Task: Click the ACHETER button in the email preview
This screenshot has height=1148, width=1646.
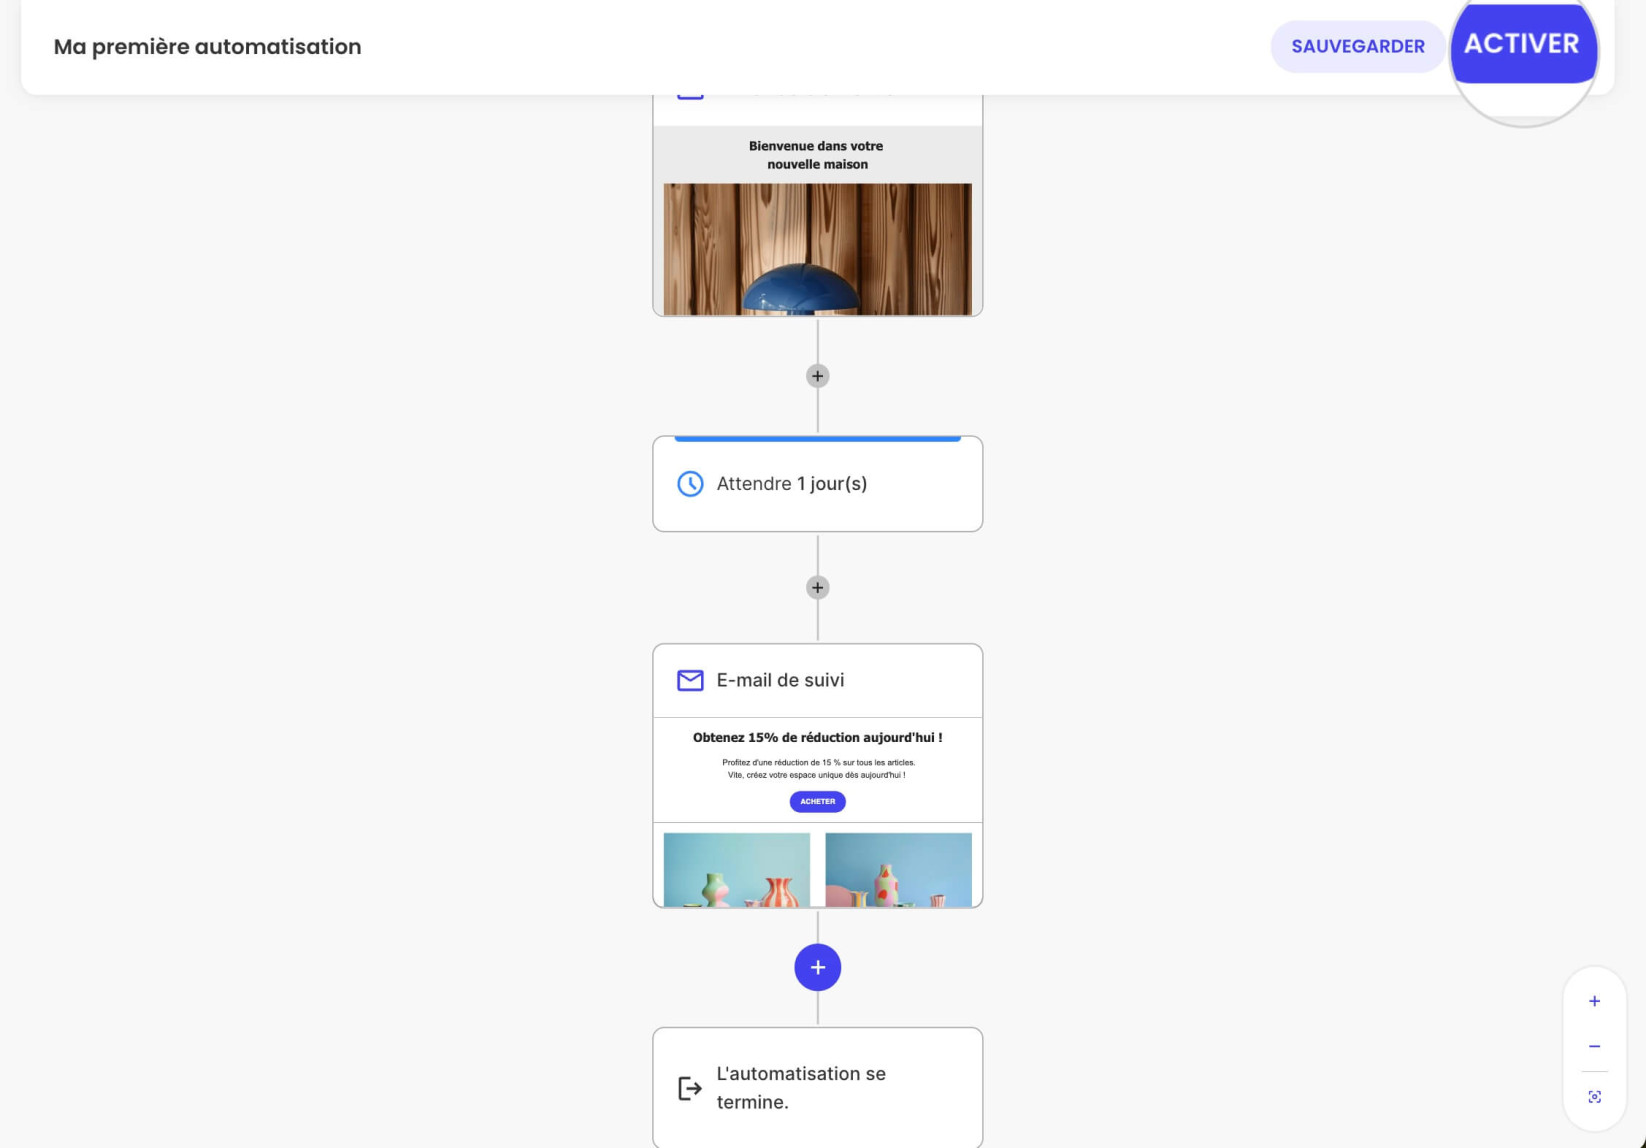Action: click(x=817, y=801)
